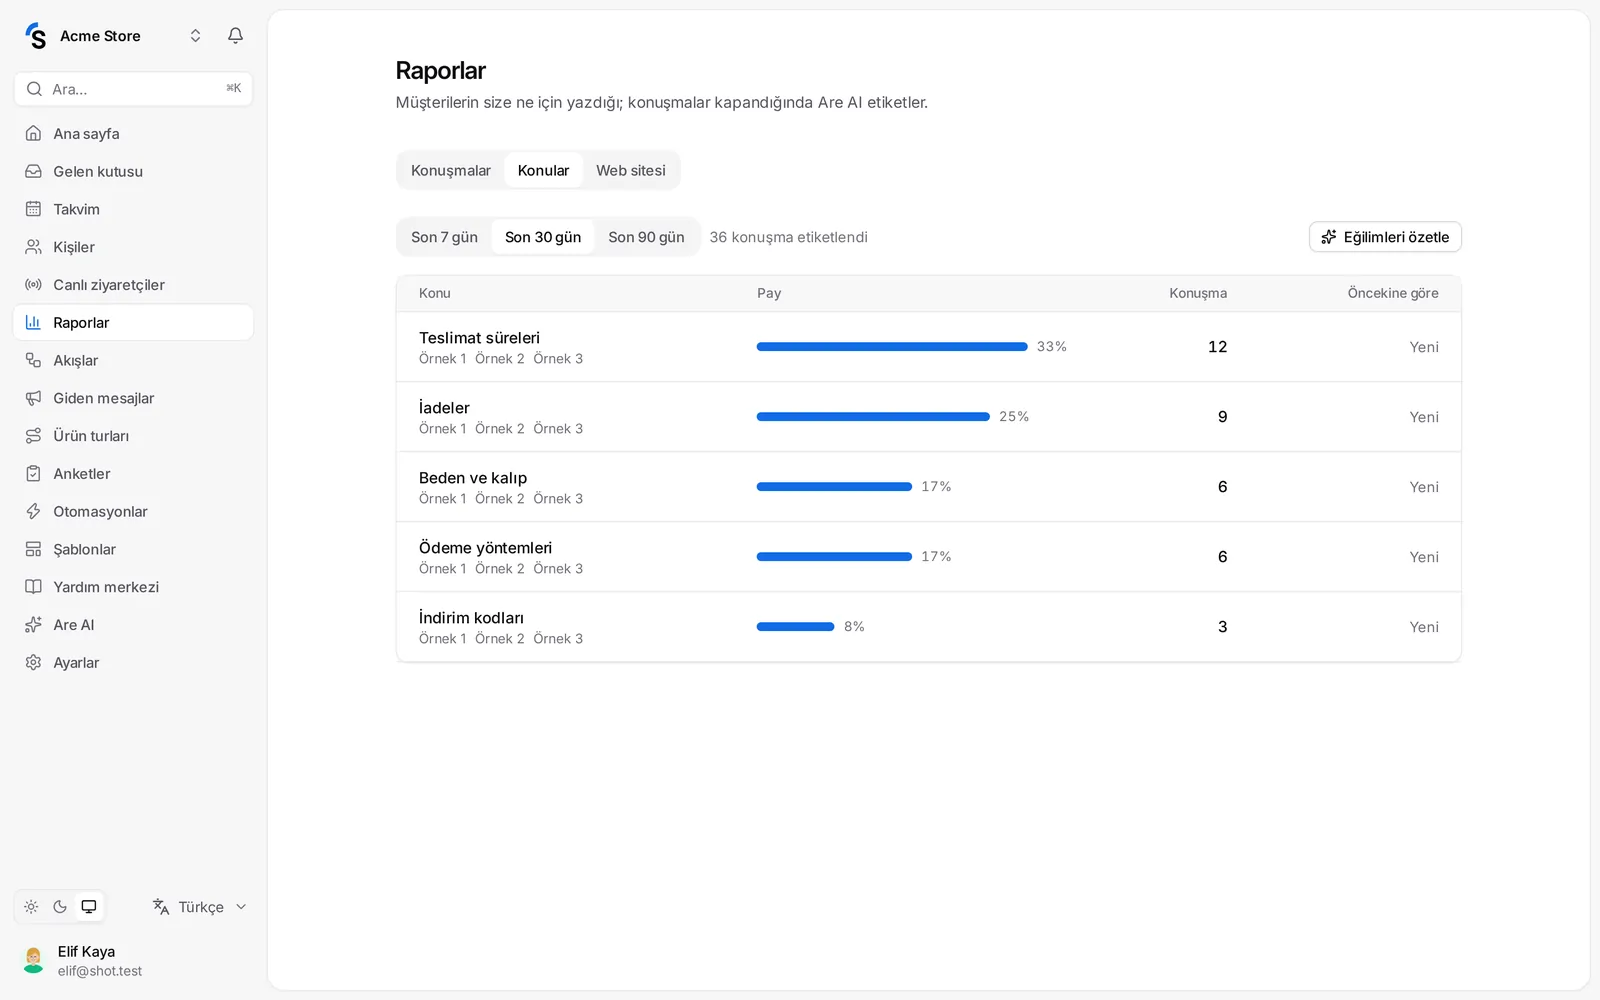Switch to the Web sitesi tab
This screenshot has width=1600, height=1000.
(631, 171)
